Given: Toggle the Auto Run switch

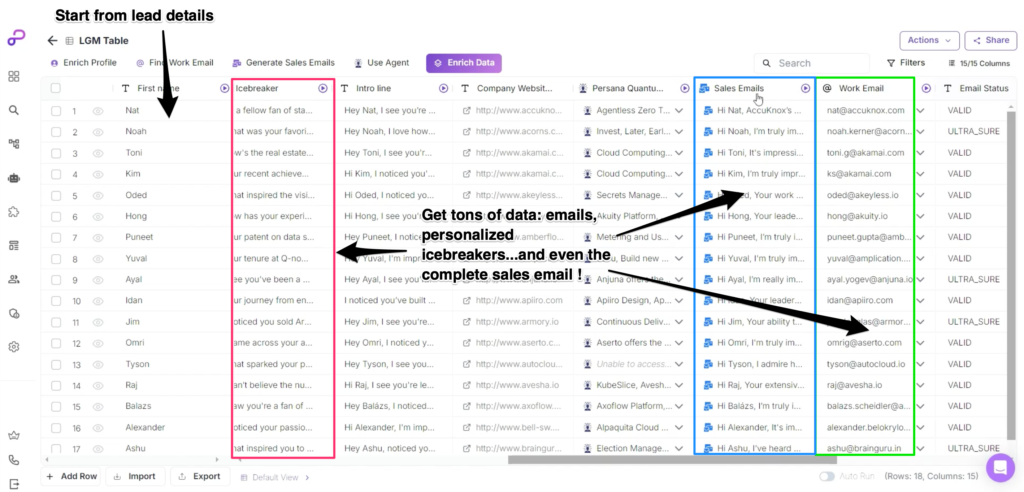Looking at the screenshot, I should point(827,477).
